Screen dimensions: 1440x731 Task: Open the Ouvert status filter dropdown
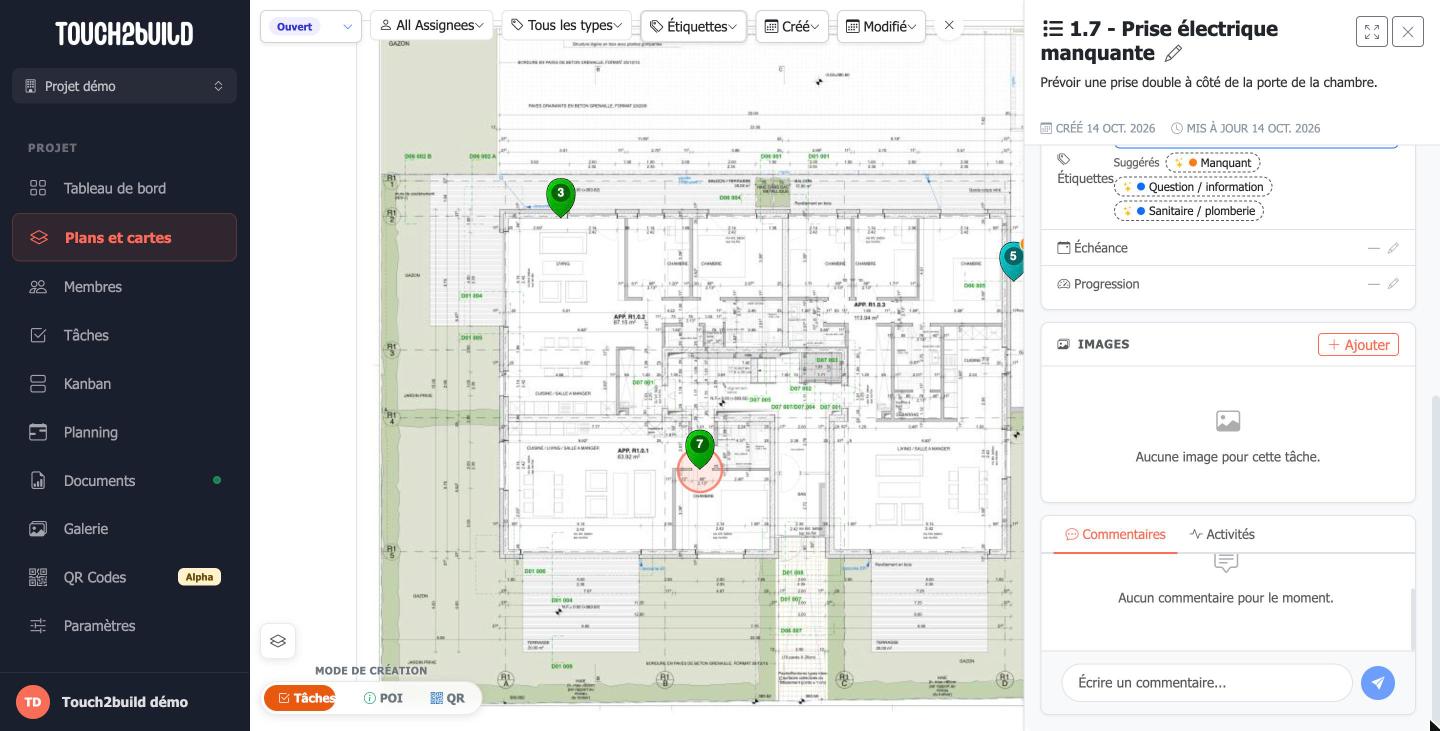311,27
